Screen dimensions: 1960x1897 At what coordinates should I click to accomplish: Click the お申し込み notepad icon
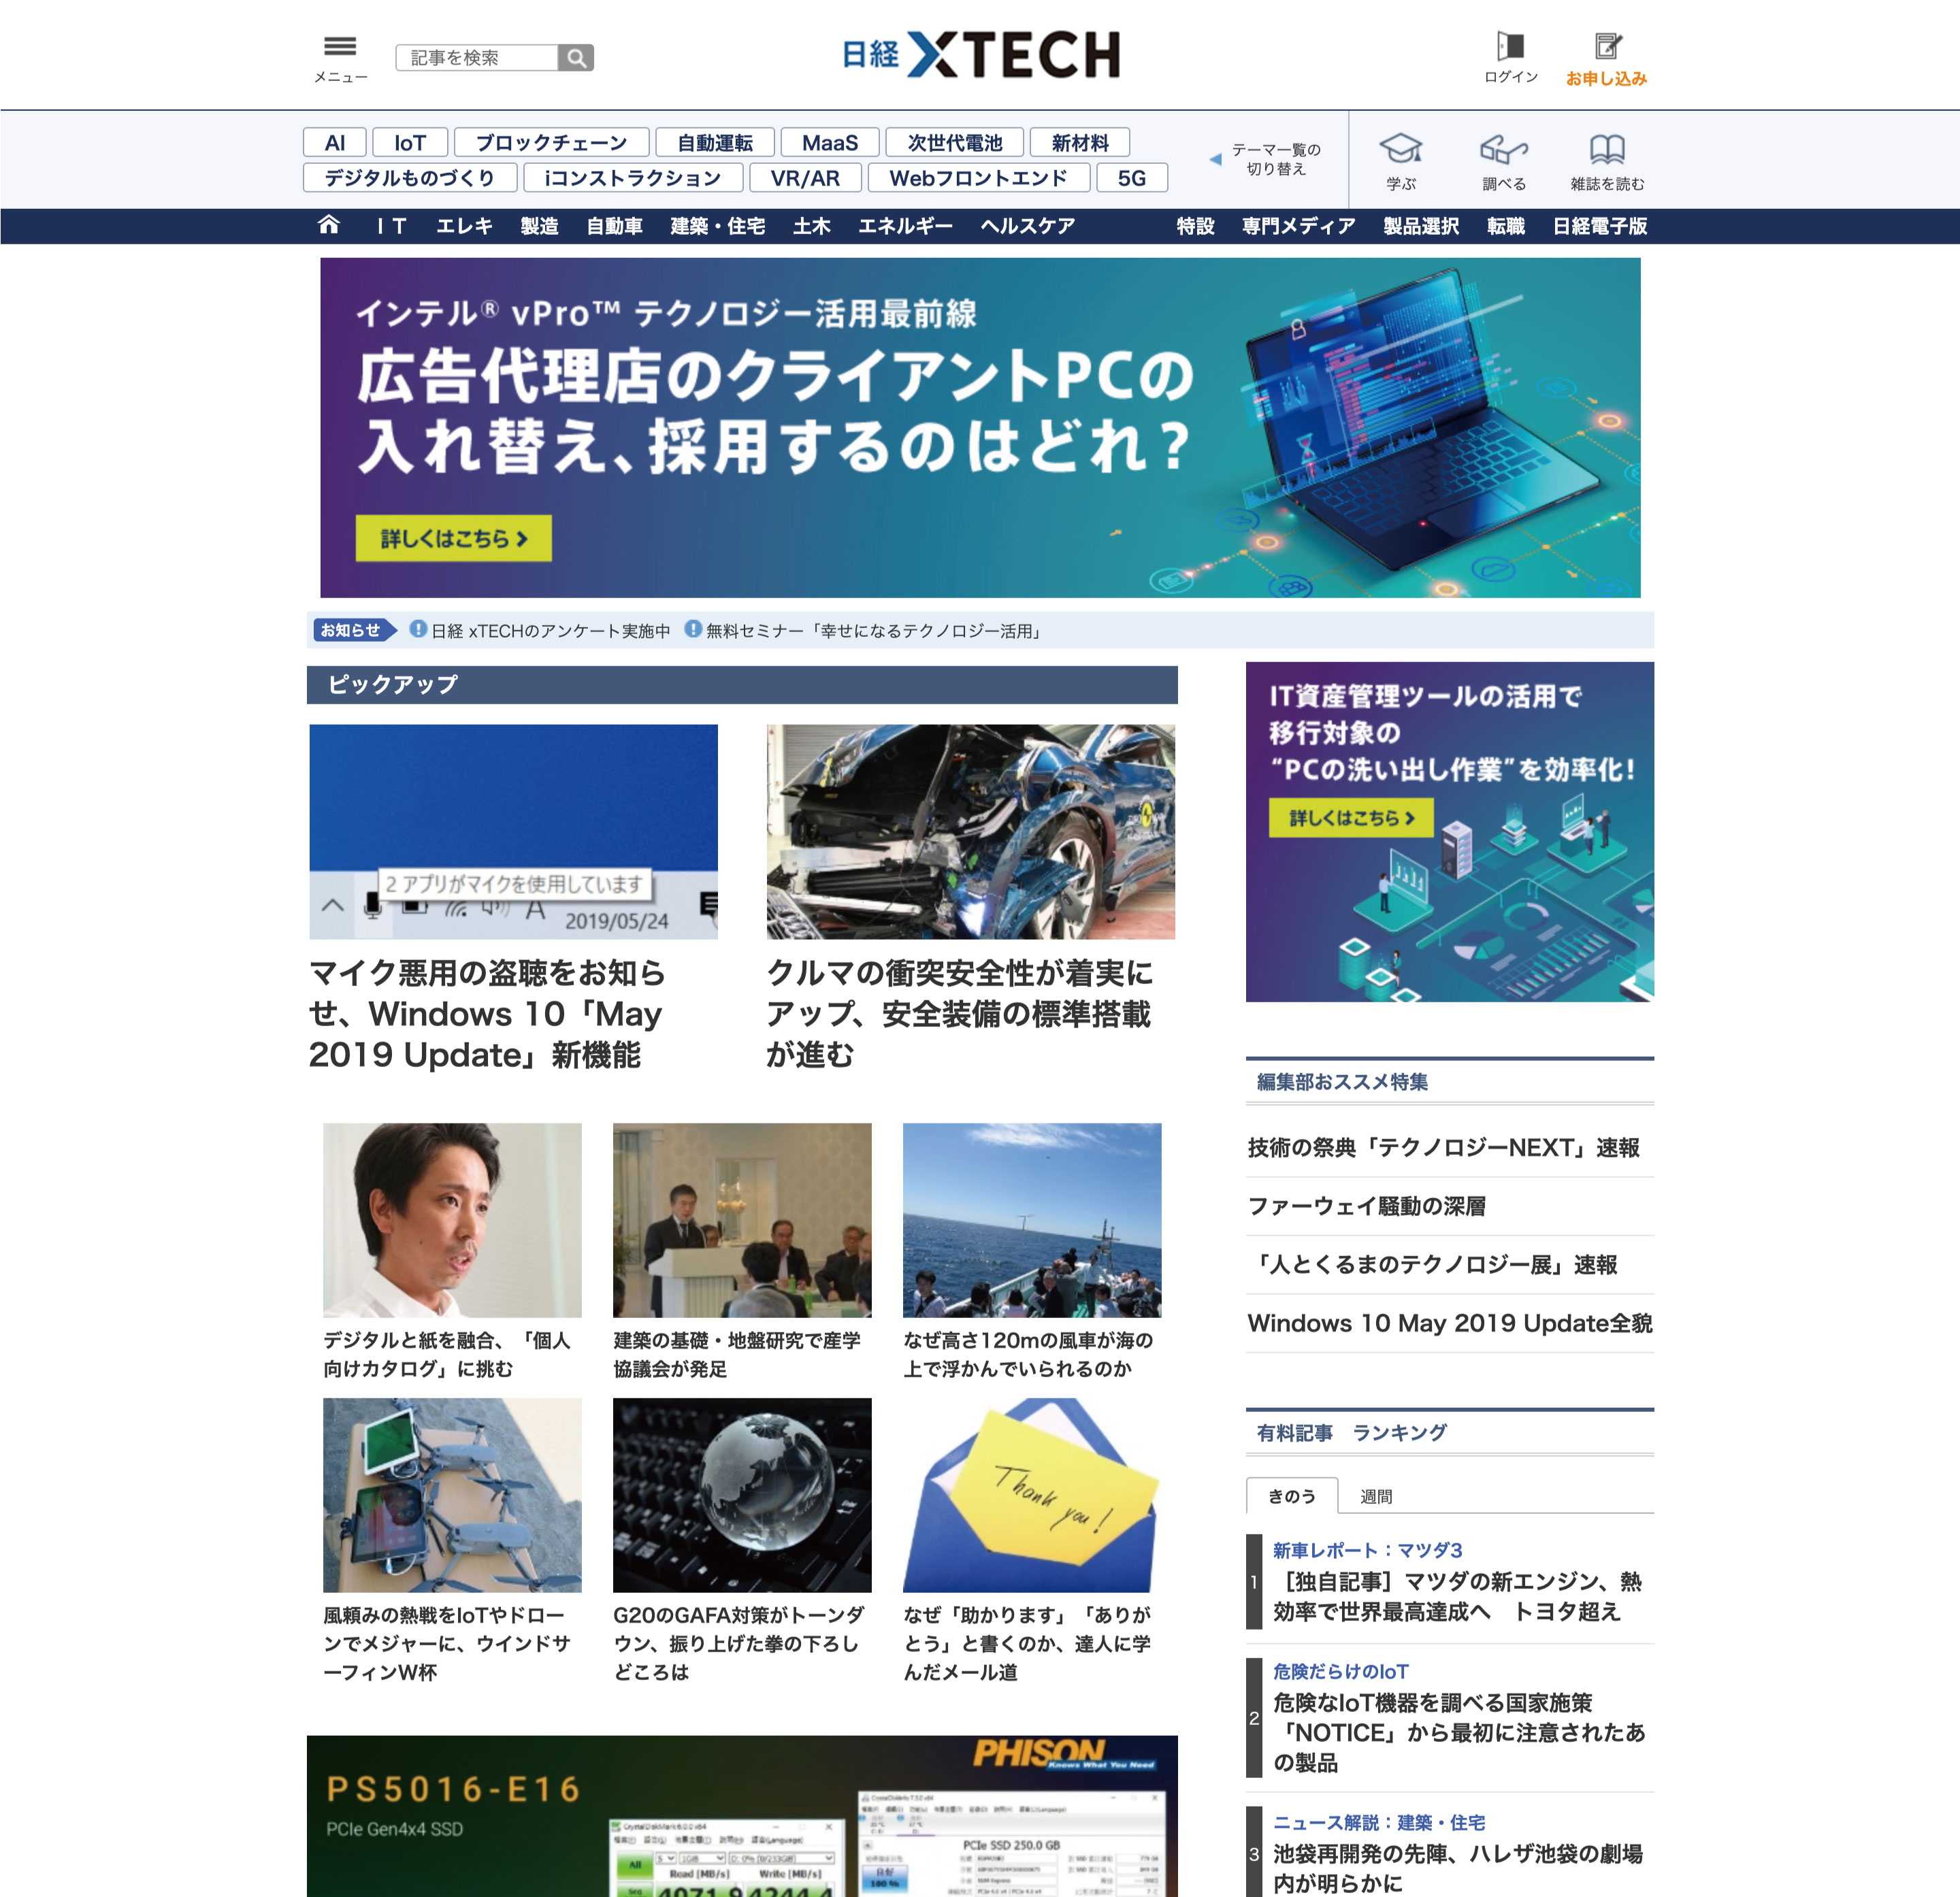[x=1607, y=46]
